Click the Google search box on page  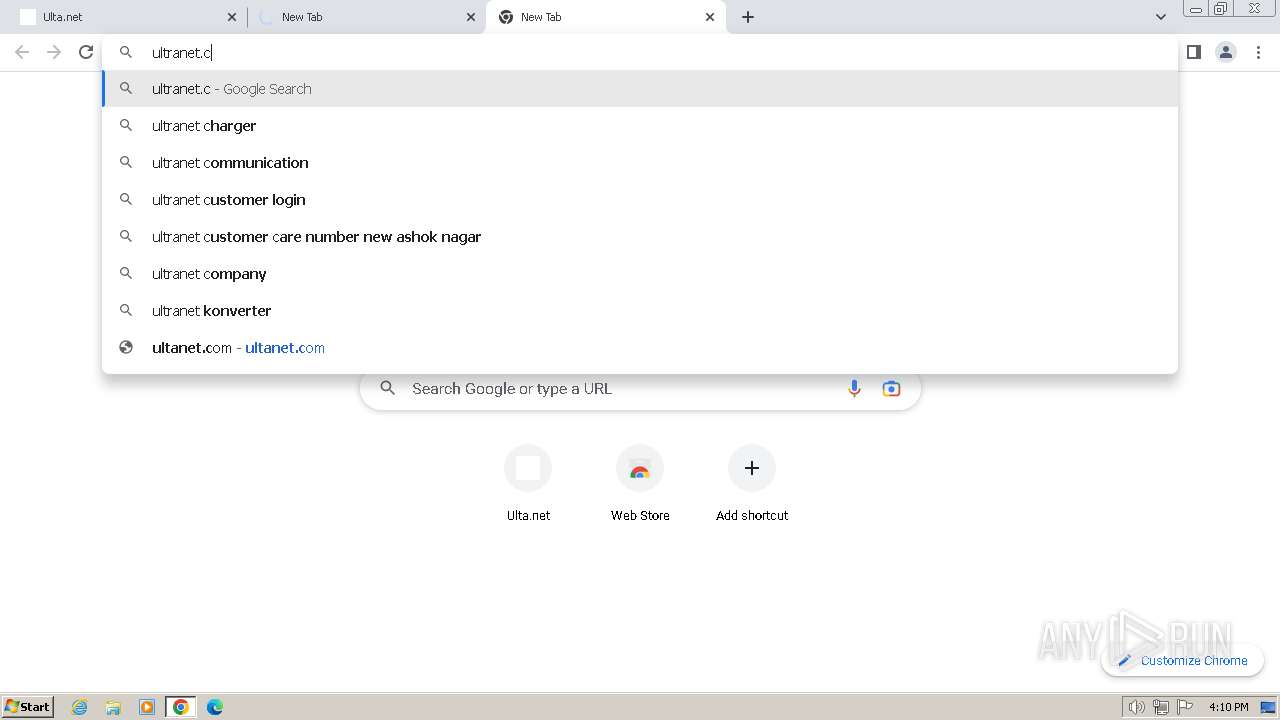(640, 389)
